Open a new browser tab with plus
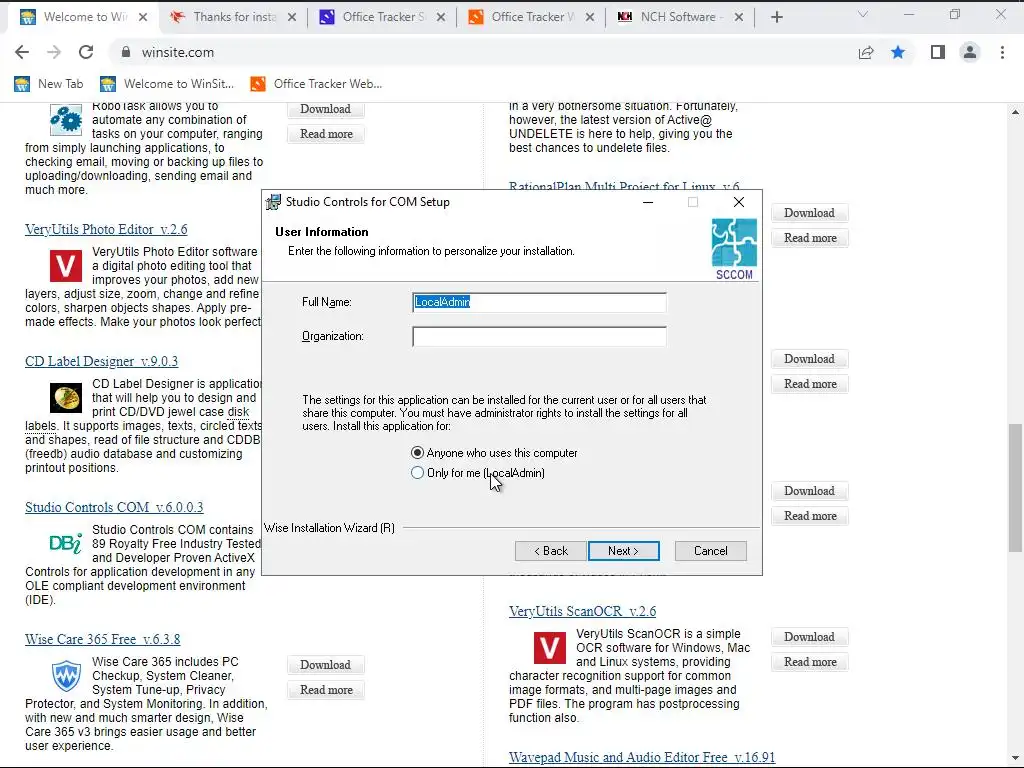The height and width of the screenshot is (768, 1024). tap(776, 18)
